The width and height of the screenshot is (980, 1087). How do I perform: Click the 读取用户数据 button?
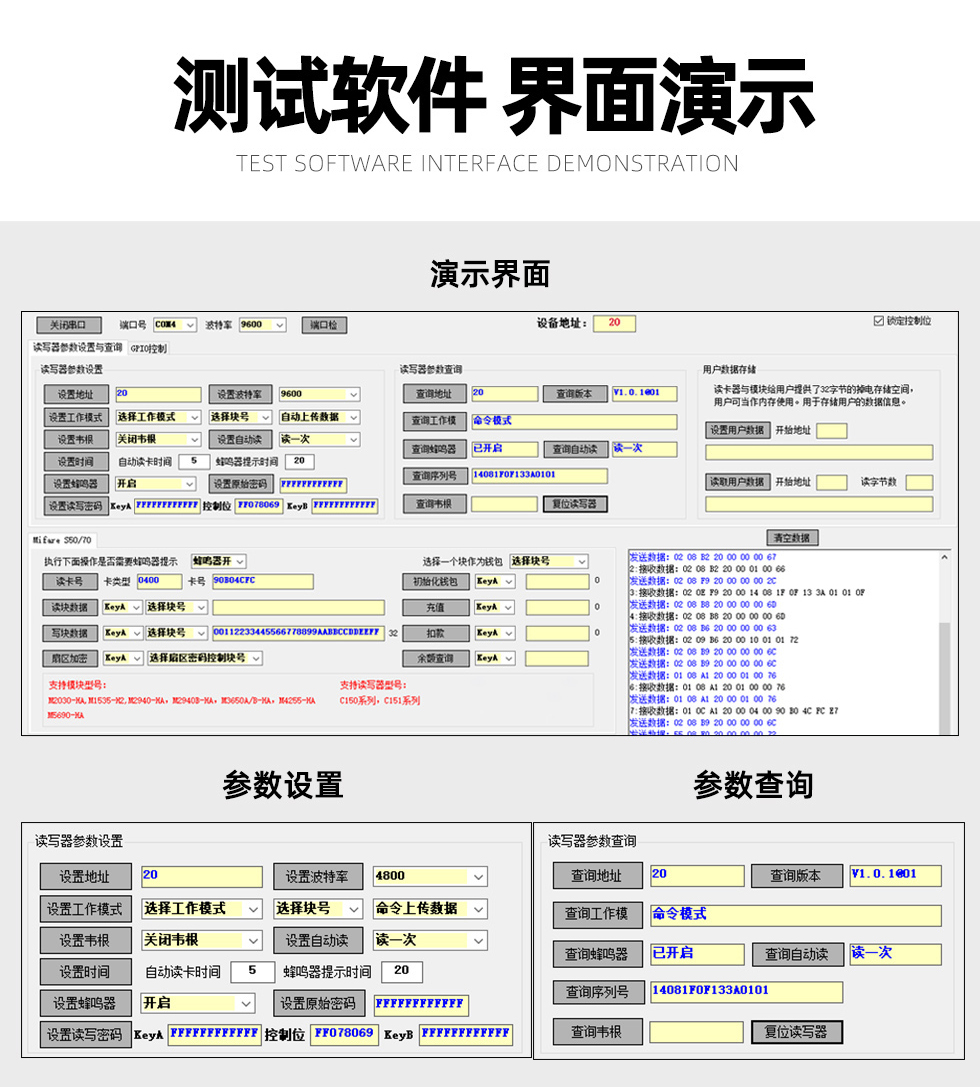click(737, 482)
